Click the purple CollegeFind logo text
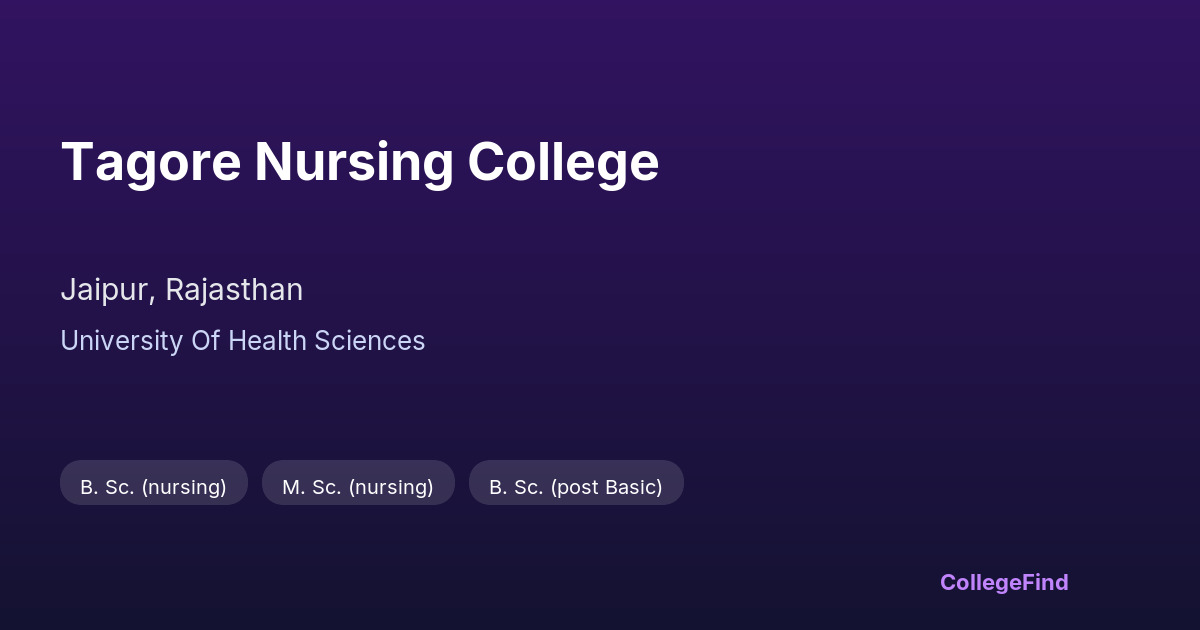1200x630 pixels. (x=1003, y=582)
